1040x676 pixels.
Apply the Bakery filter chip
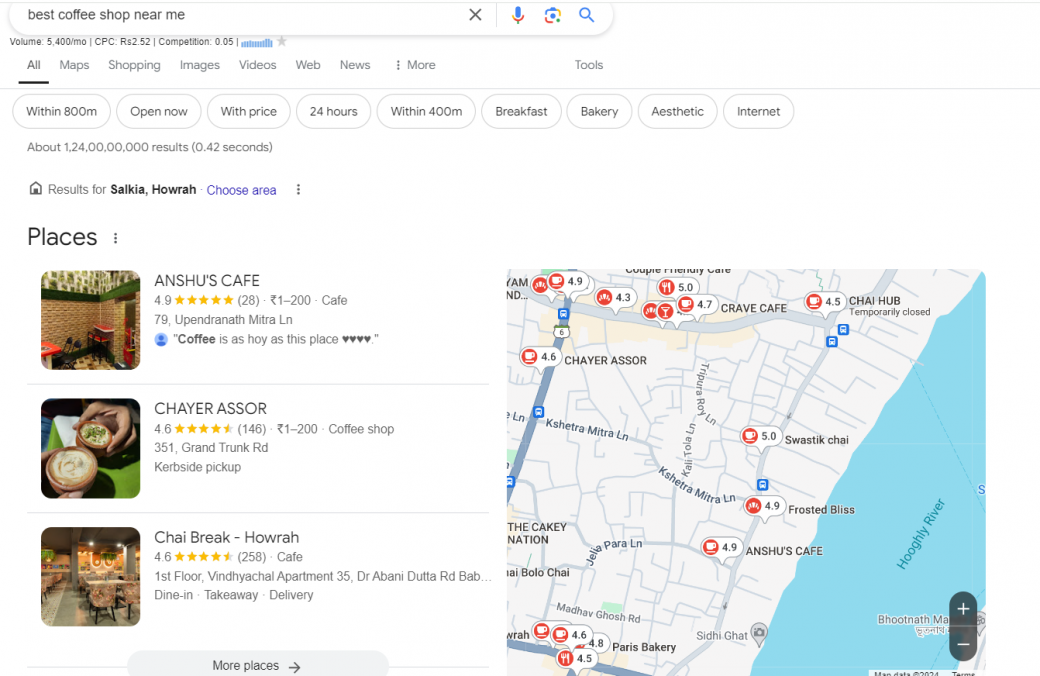point(599,111)
